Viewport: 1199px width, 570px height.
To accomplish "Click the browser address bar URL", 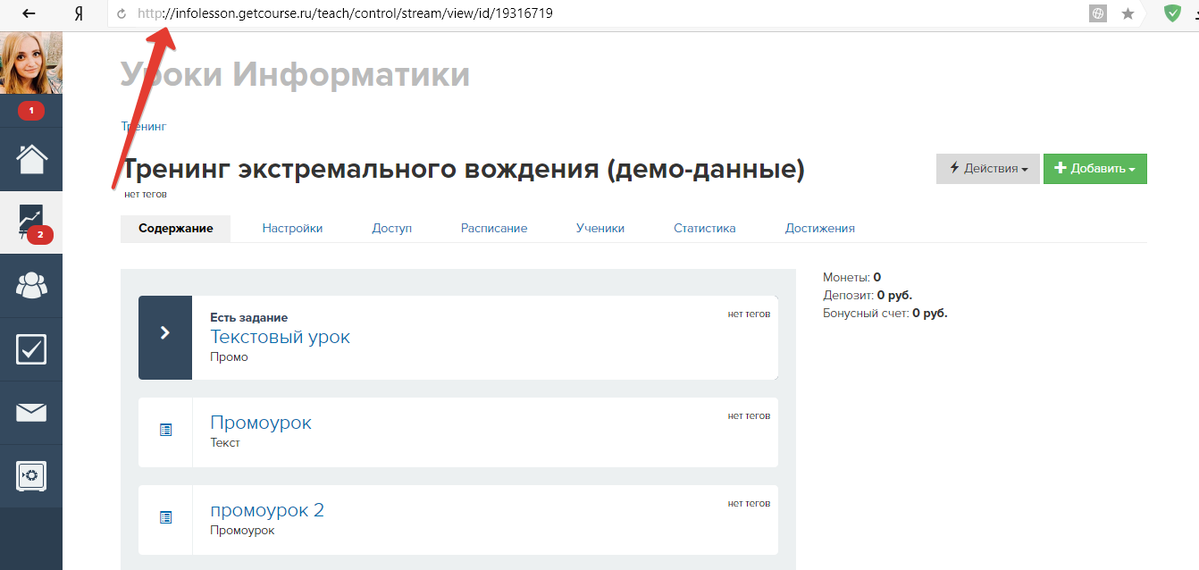I will click(345, 14).
